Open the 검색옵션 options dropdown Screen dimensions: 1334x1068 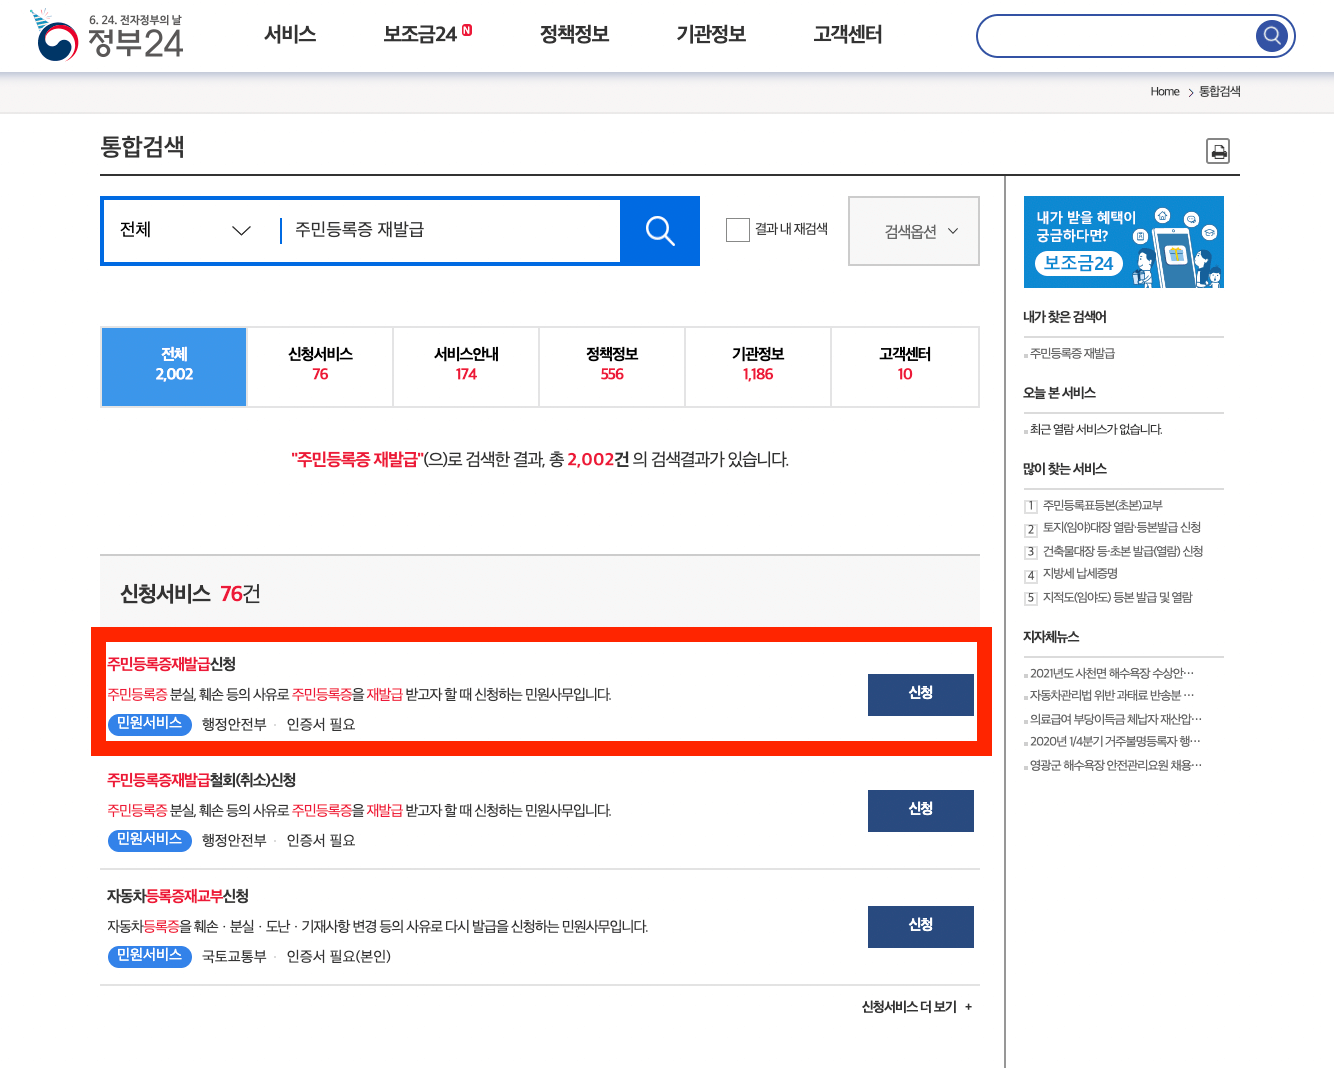(x=912, y=231)
